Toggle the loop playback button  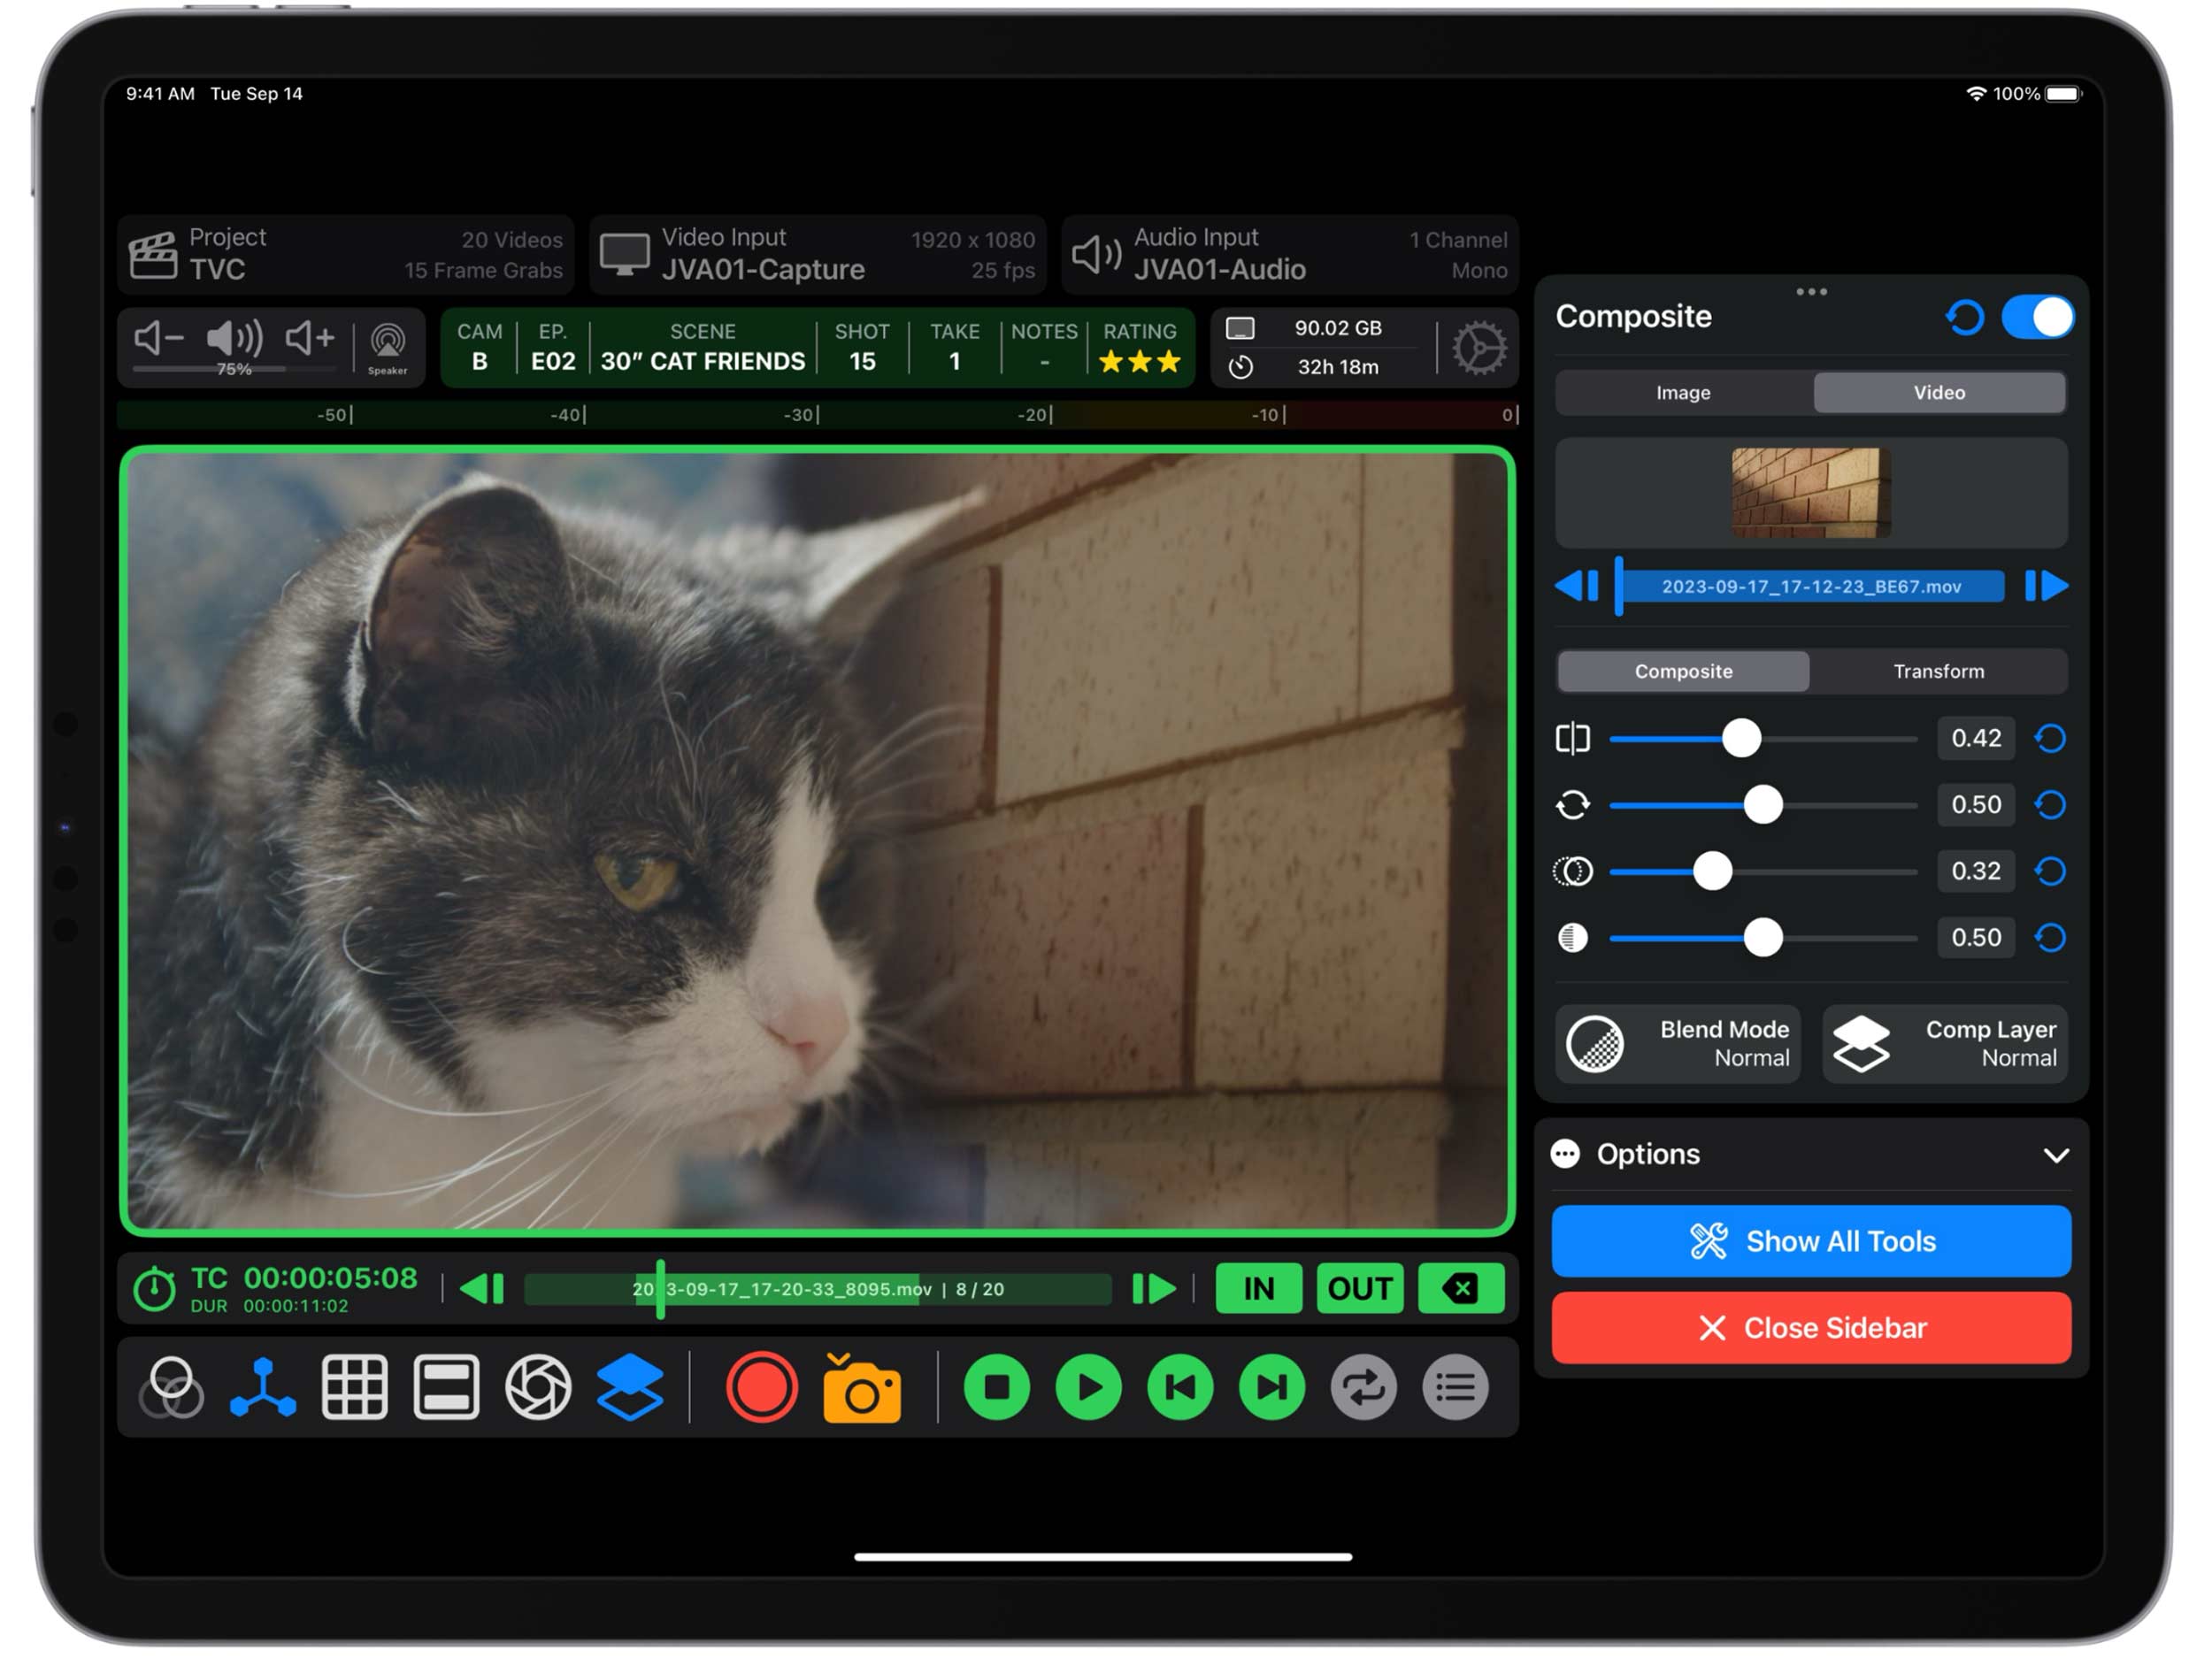tap(1363, 1387)
